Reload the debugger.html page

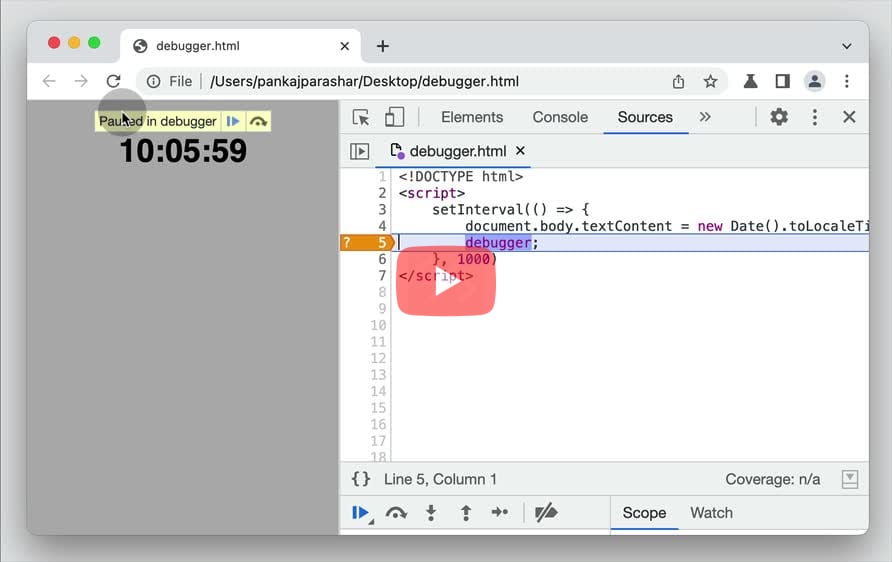coord(113,81)
